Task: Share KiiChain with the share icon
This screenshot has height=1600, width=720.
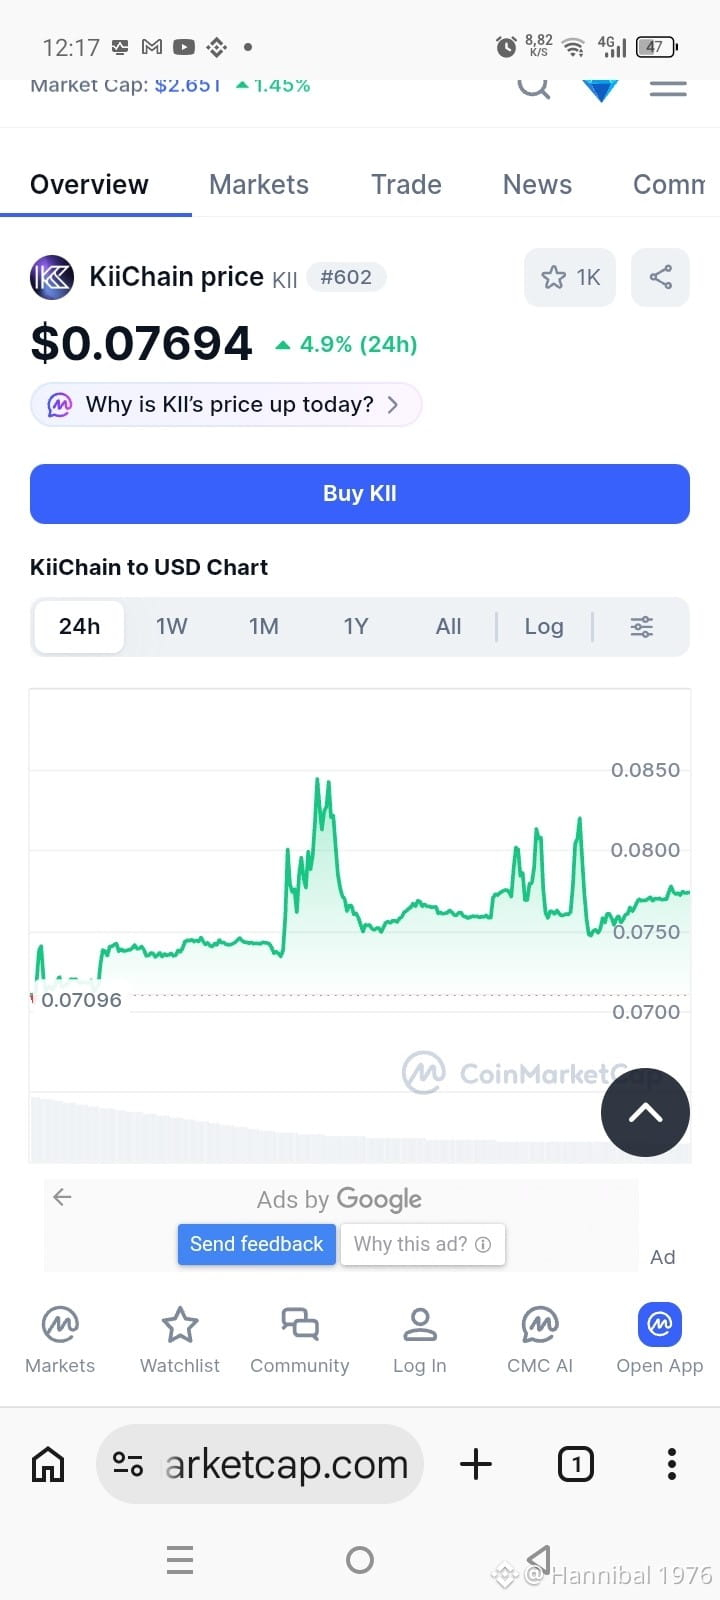Action: pos(661,277)
